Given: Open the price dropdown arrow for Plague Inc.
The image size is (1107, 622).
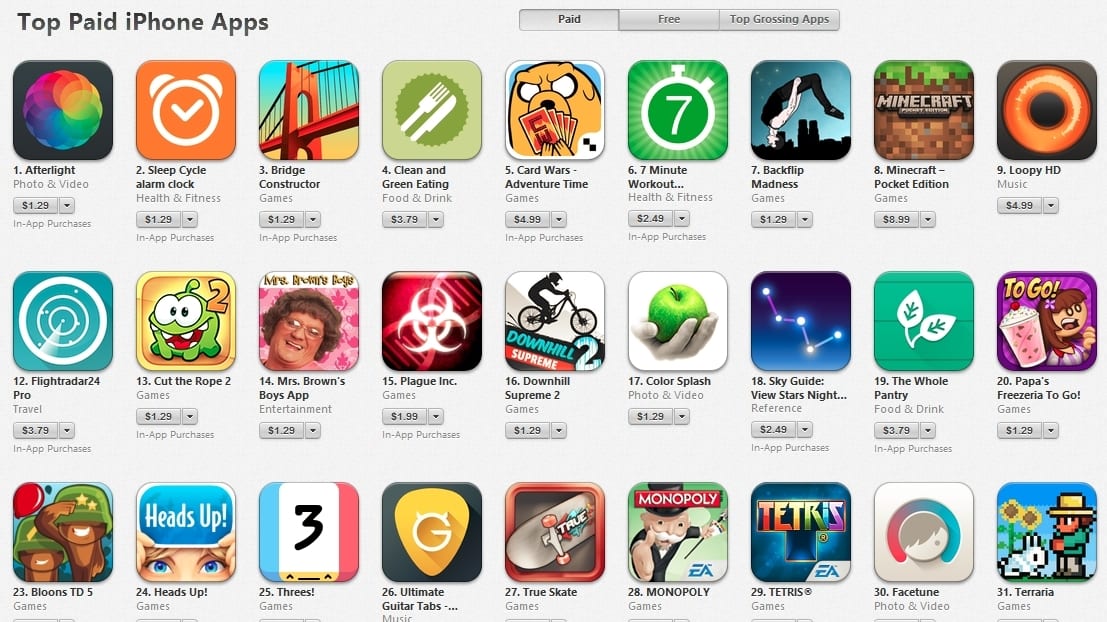Looking at the screenshot, I should 436,417.
